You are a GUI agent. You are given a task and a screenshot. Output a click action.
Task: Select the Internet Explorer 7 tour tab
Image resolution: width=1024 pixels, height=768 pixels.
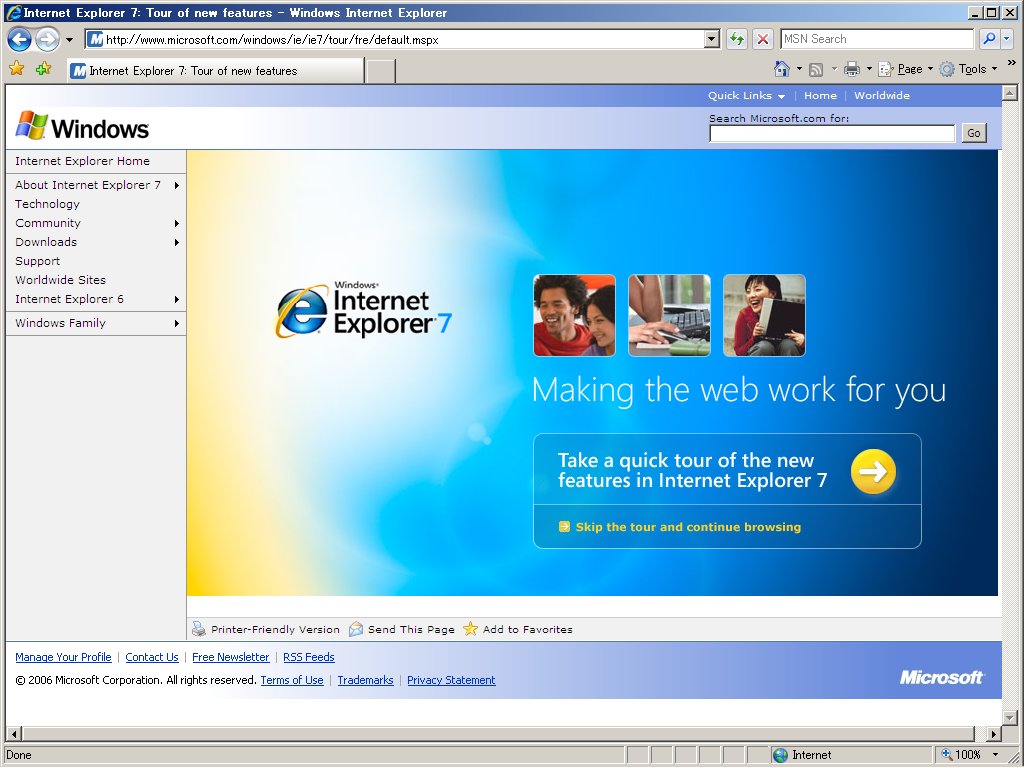(x=216, y=71)
